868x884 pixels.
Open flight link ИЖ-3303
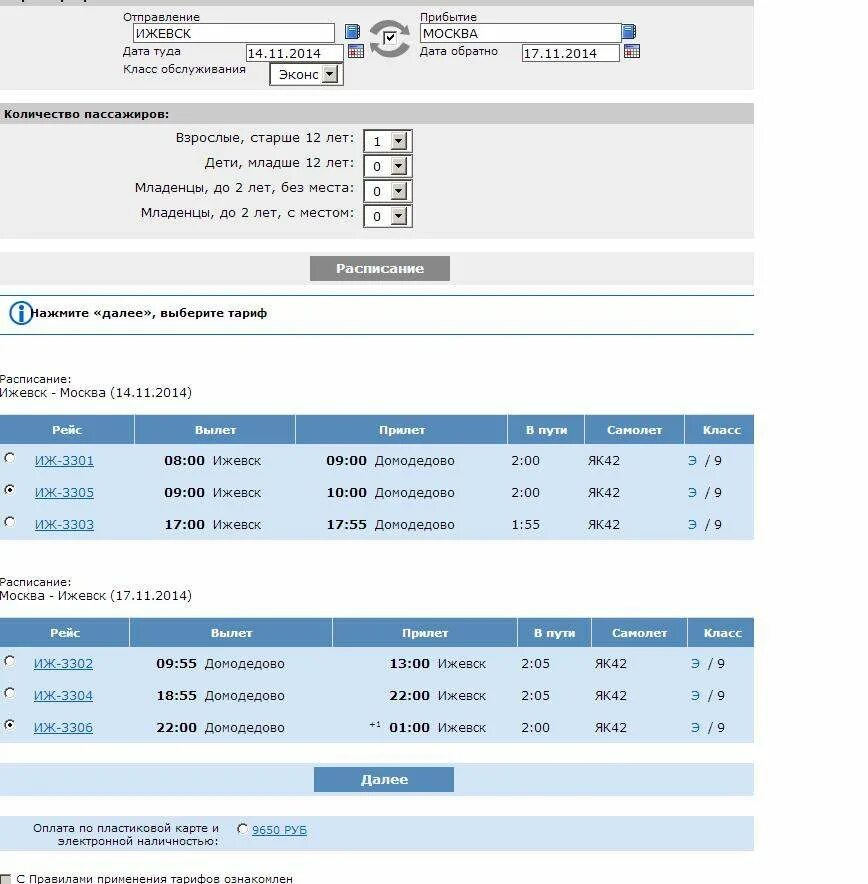64,525
